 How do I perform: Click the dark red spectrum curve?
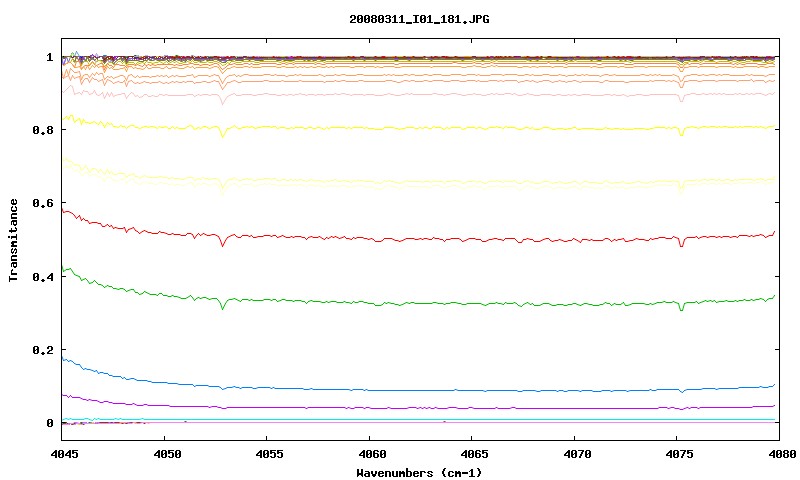(x=418, y=239)
